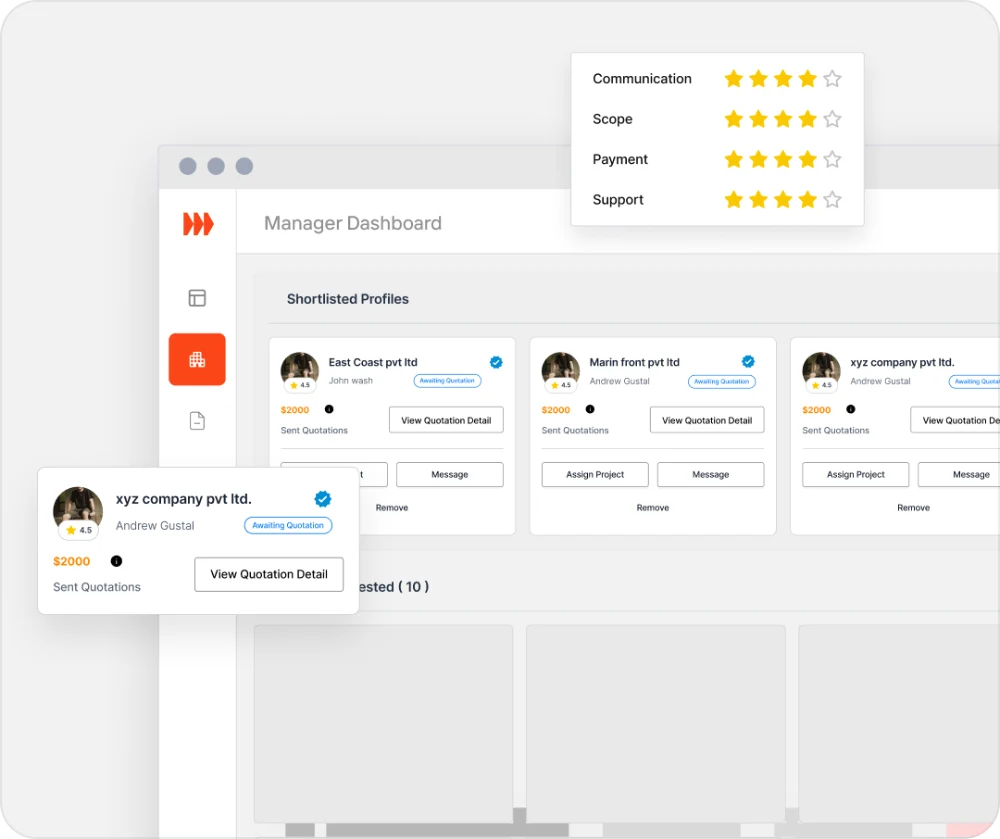Click the empty fifth star for Scope

[x=833, y=118]
